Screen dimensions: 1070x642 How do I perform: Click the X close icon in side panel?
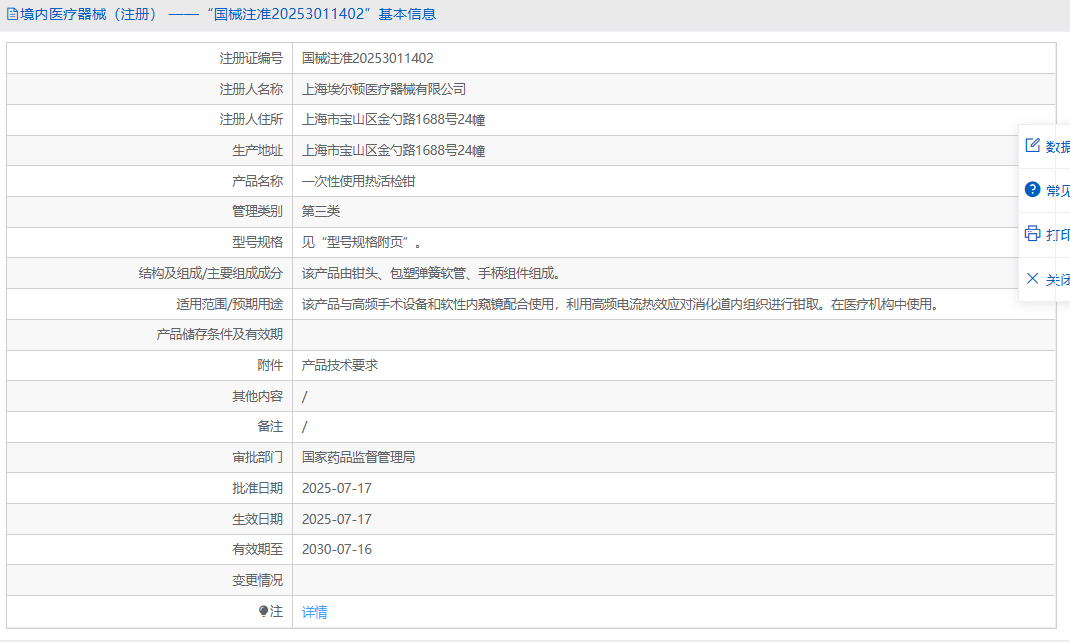tap(1033, 279)
